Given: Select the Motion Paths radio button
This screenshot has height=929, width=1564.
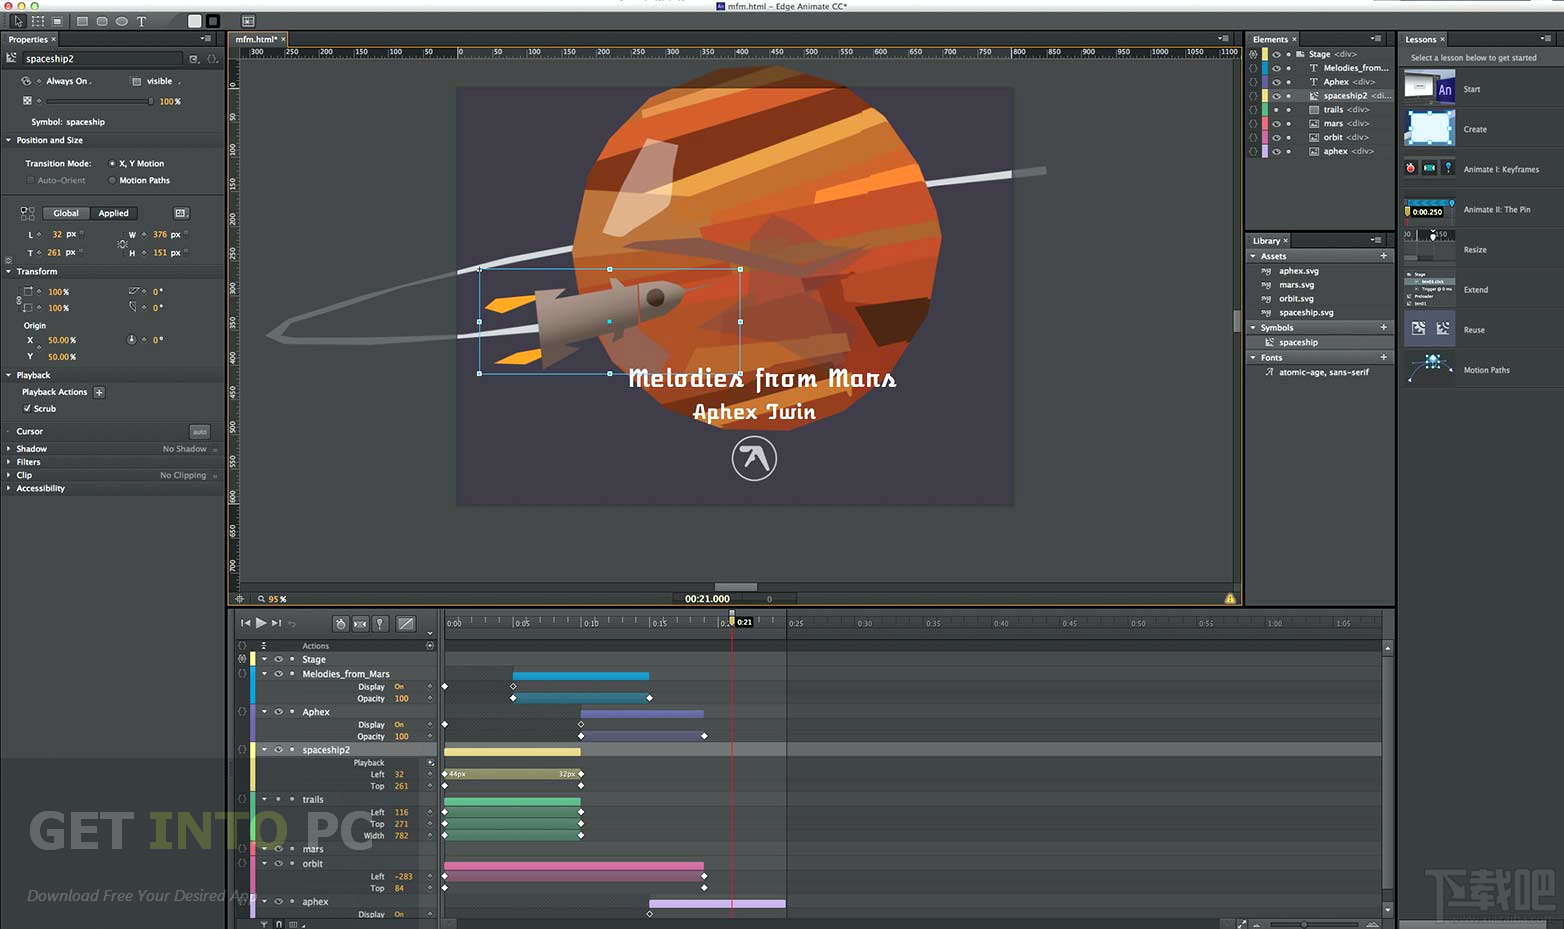Looking at the screenshot, I should click(x=111, y=180).
